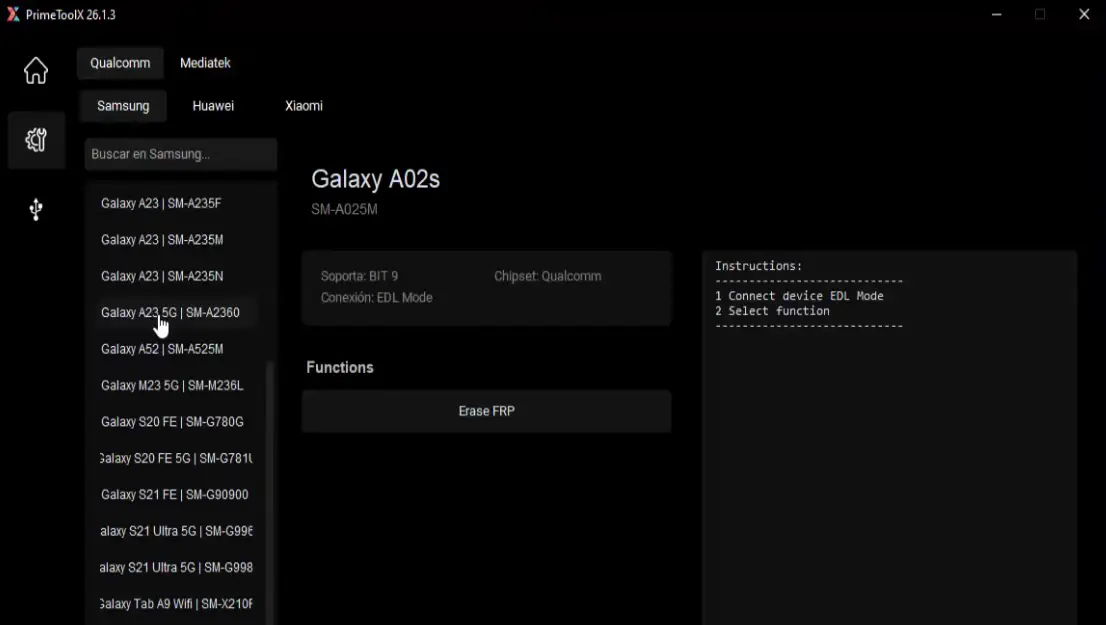This screenshot has height=625, width=1106.
Task: Switch to the Mediatek tab
Action: [205, 63]
